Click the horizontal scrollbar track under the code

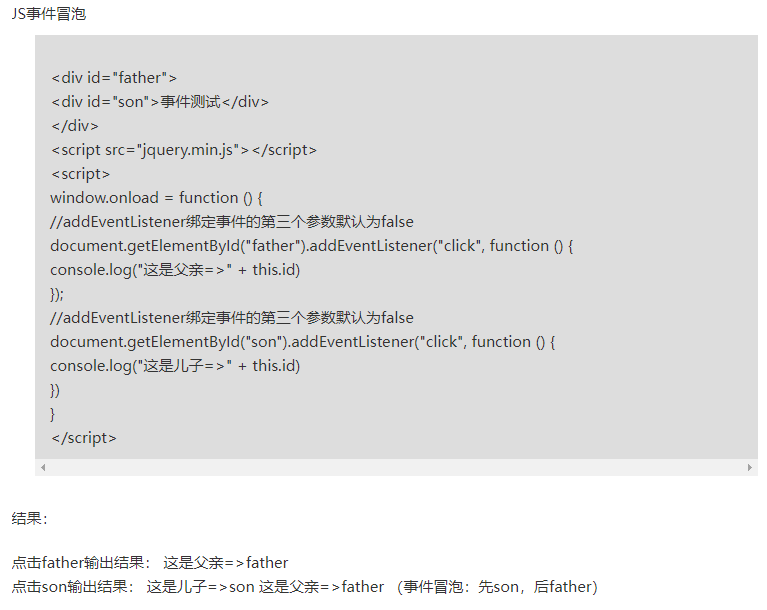pyautogui.click(x=396, y=468)
